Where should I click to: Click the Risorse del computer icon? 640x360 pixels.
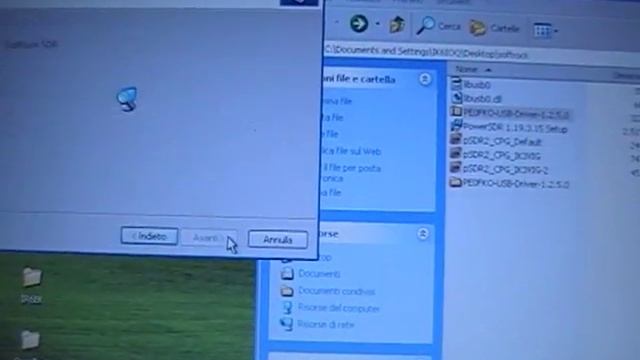click(x=287, y=307)
